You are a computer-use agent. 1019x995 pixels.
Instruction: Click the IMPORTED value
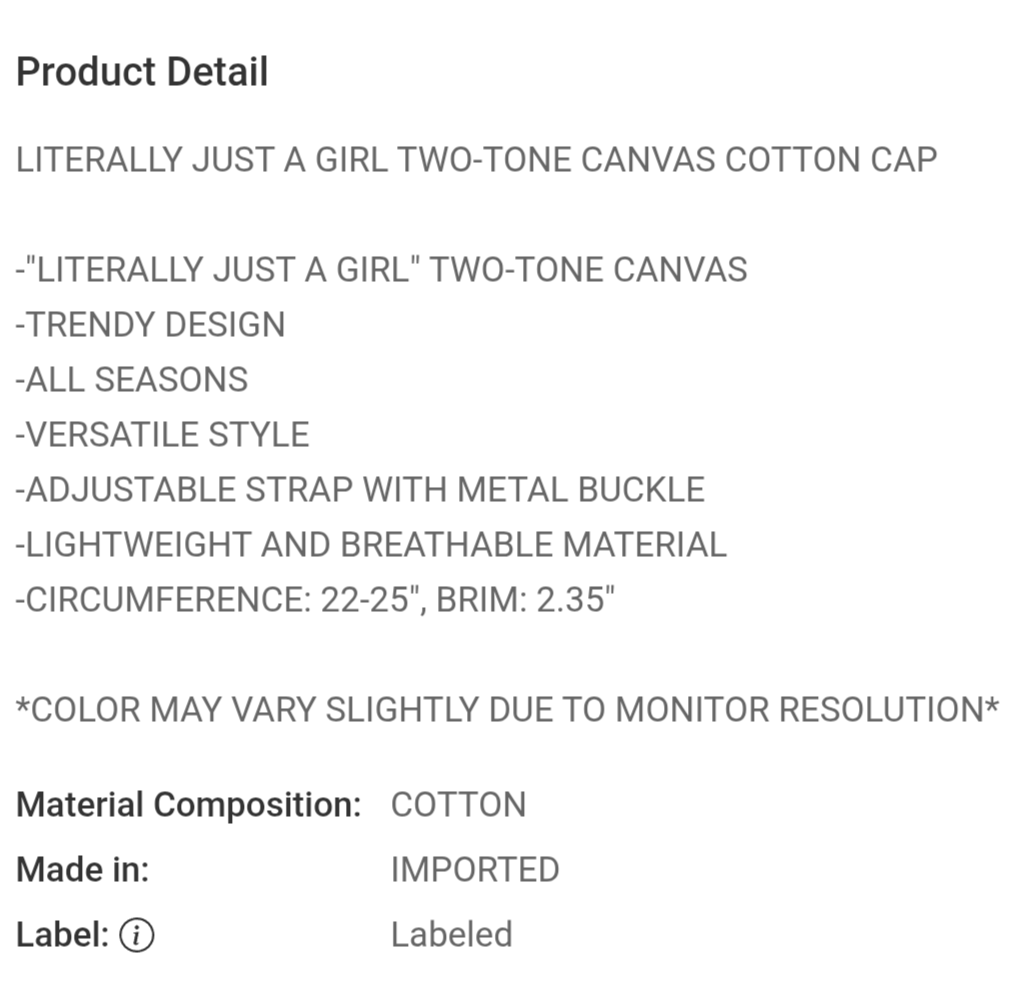[x=475, y=870]
